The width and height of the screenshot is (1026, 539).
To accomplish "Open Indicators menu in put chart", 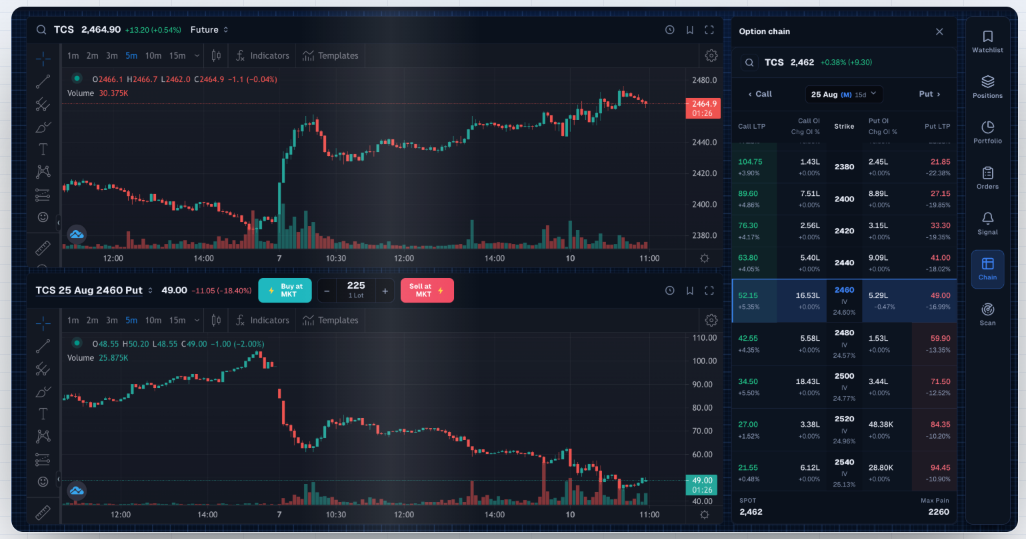I will click(262, 321).
